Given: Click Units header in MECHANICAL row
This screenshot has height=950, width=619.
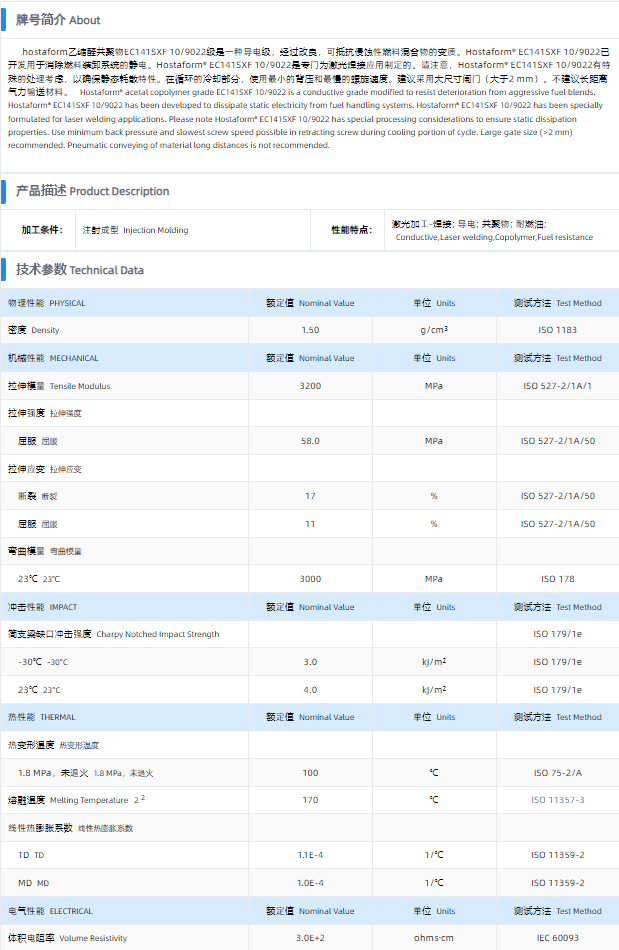Looking at the screenshot, I should coord(434,358).
